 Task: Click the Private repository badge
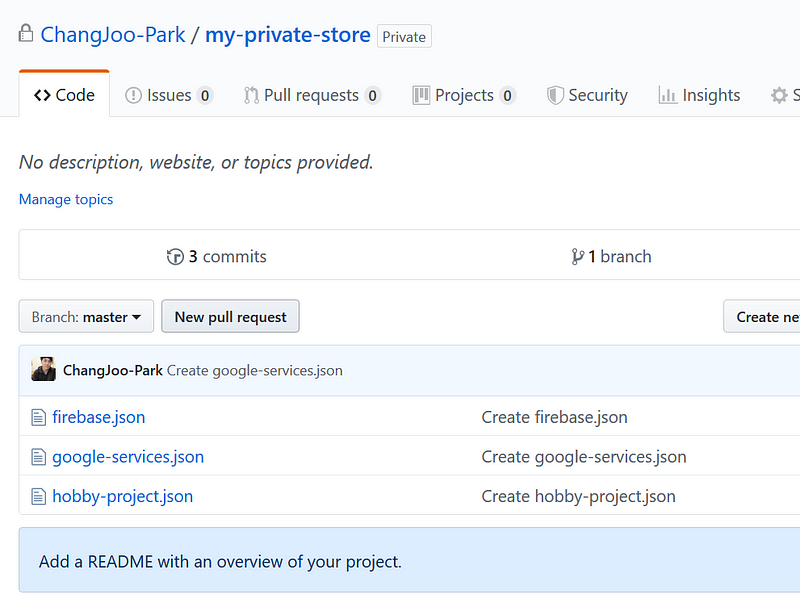coord(403,36)
